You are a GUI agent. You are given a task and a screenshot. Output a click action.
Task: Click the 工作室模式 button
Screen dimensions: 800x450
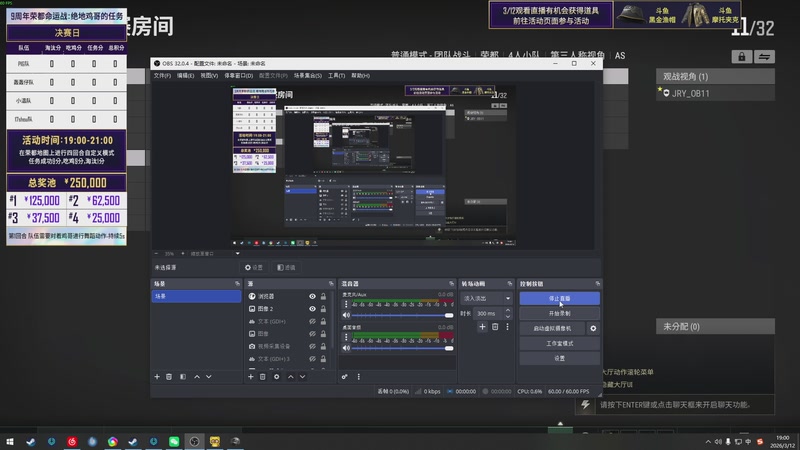[x=560, y=343]
